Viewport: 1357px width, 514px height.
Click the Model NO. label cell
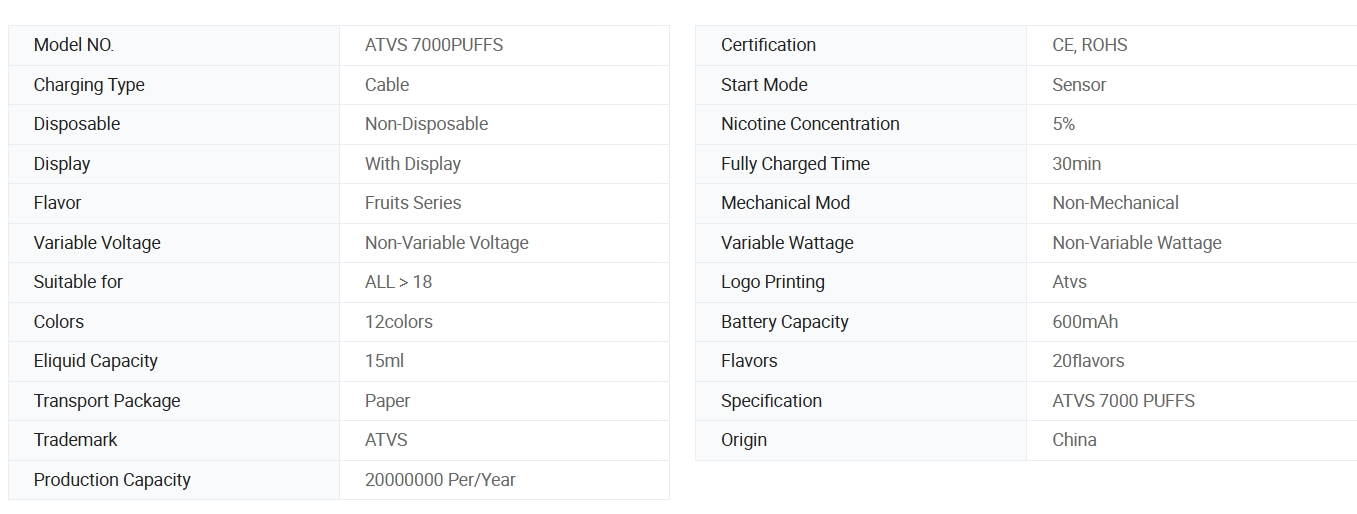click(74, 45)
